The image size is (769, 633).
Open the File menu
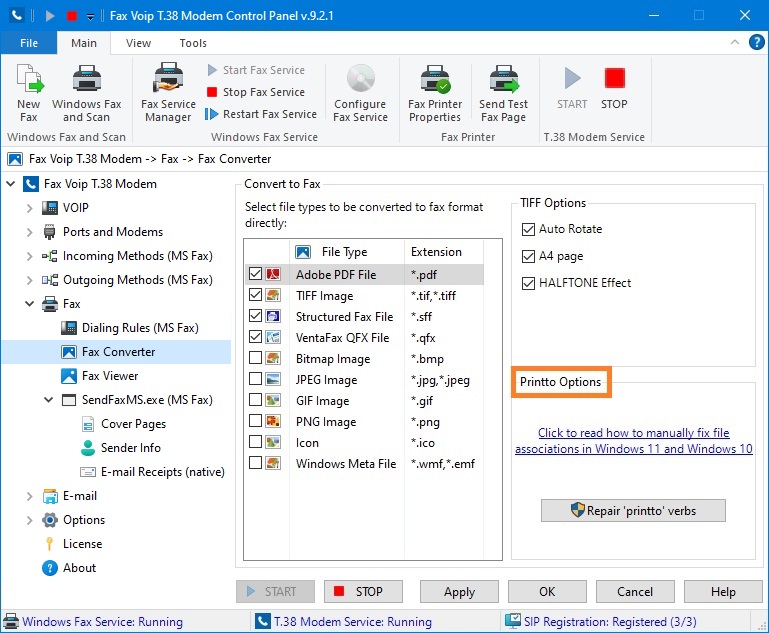coord(29,43)
